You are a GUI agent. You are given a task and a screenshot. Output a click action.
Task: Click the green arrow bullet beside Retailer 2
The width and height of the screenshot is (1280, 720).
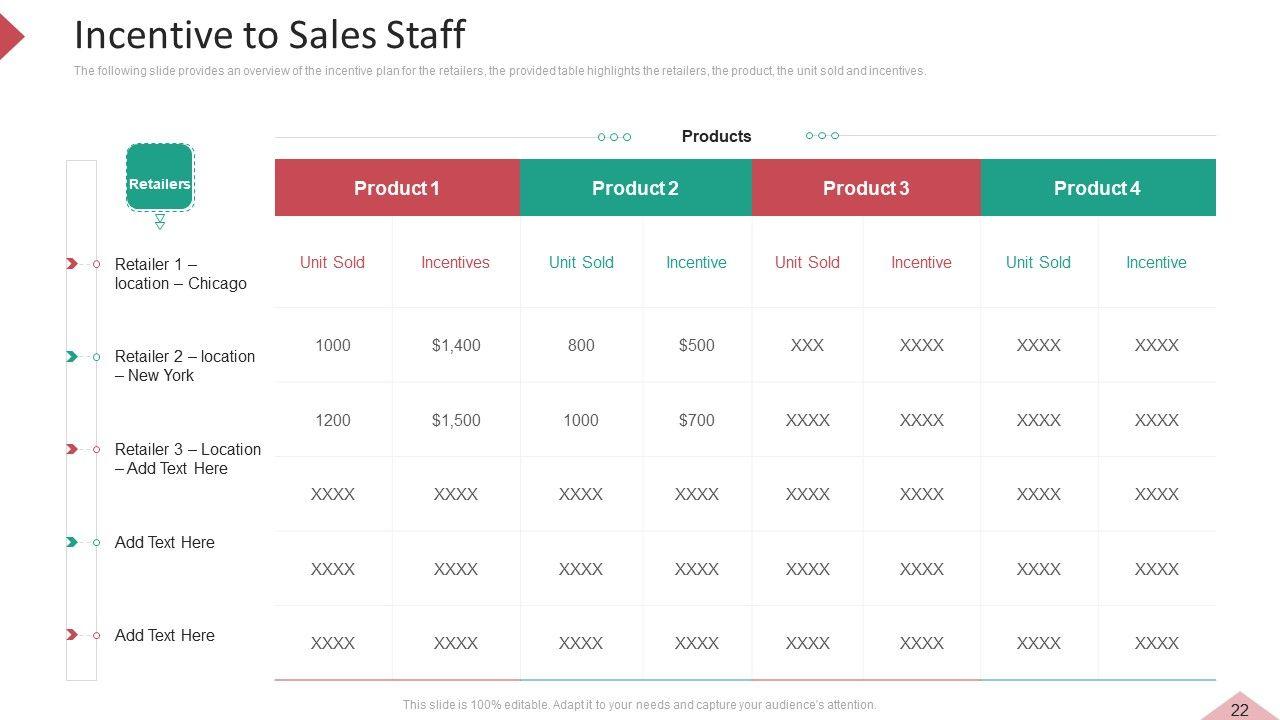(72, 357)
